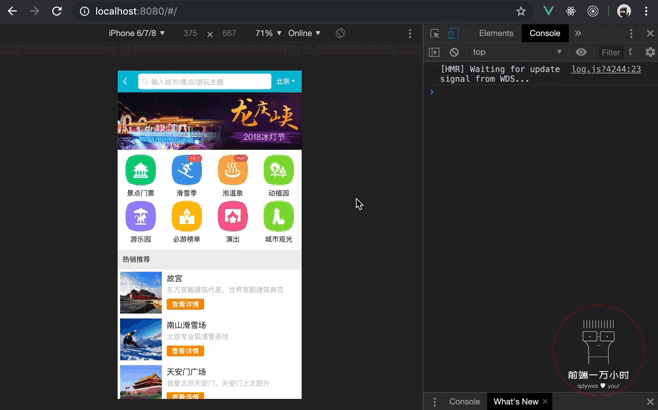View site information icon in address bar
Viewport: 658px width, 410px height.
tap(84, 11)
